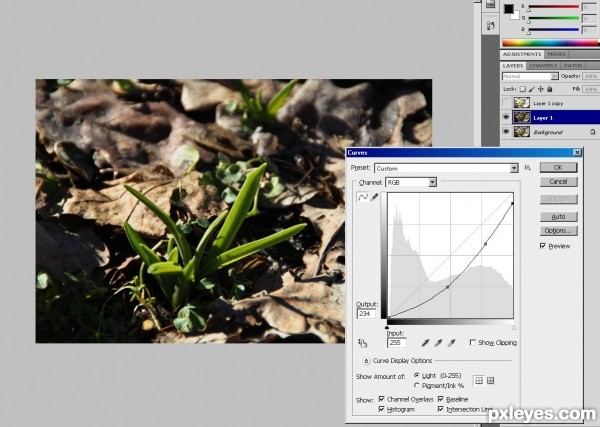Click the lock icon on Background layer

coord(592,132)
